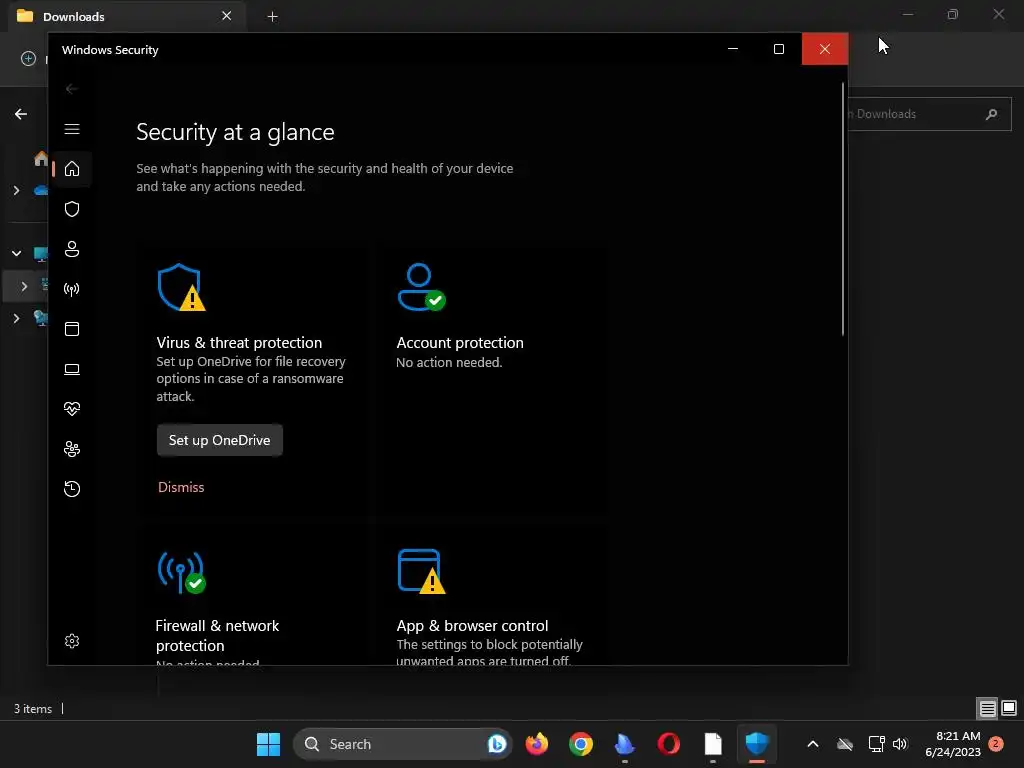1024x768 pixels.
Task: Open Account protection person sidebar icon
Action: (72, 249)
